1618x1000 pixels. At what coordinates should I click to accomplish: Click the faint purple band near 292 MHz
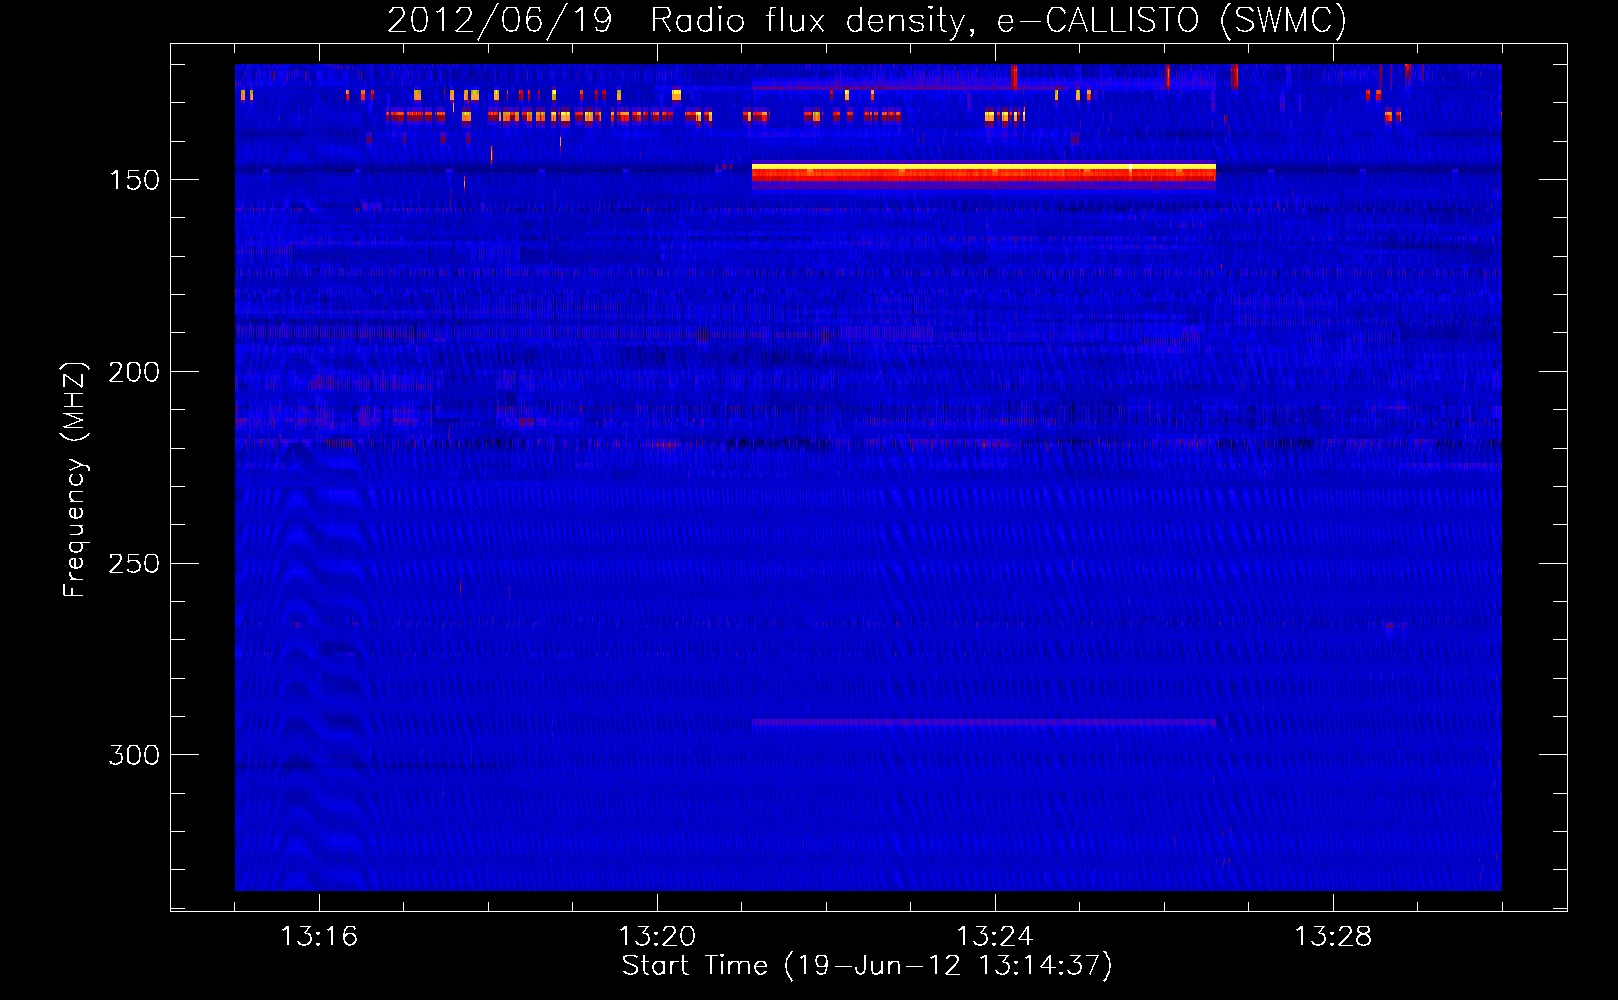click(x=983, y=722)
